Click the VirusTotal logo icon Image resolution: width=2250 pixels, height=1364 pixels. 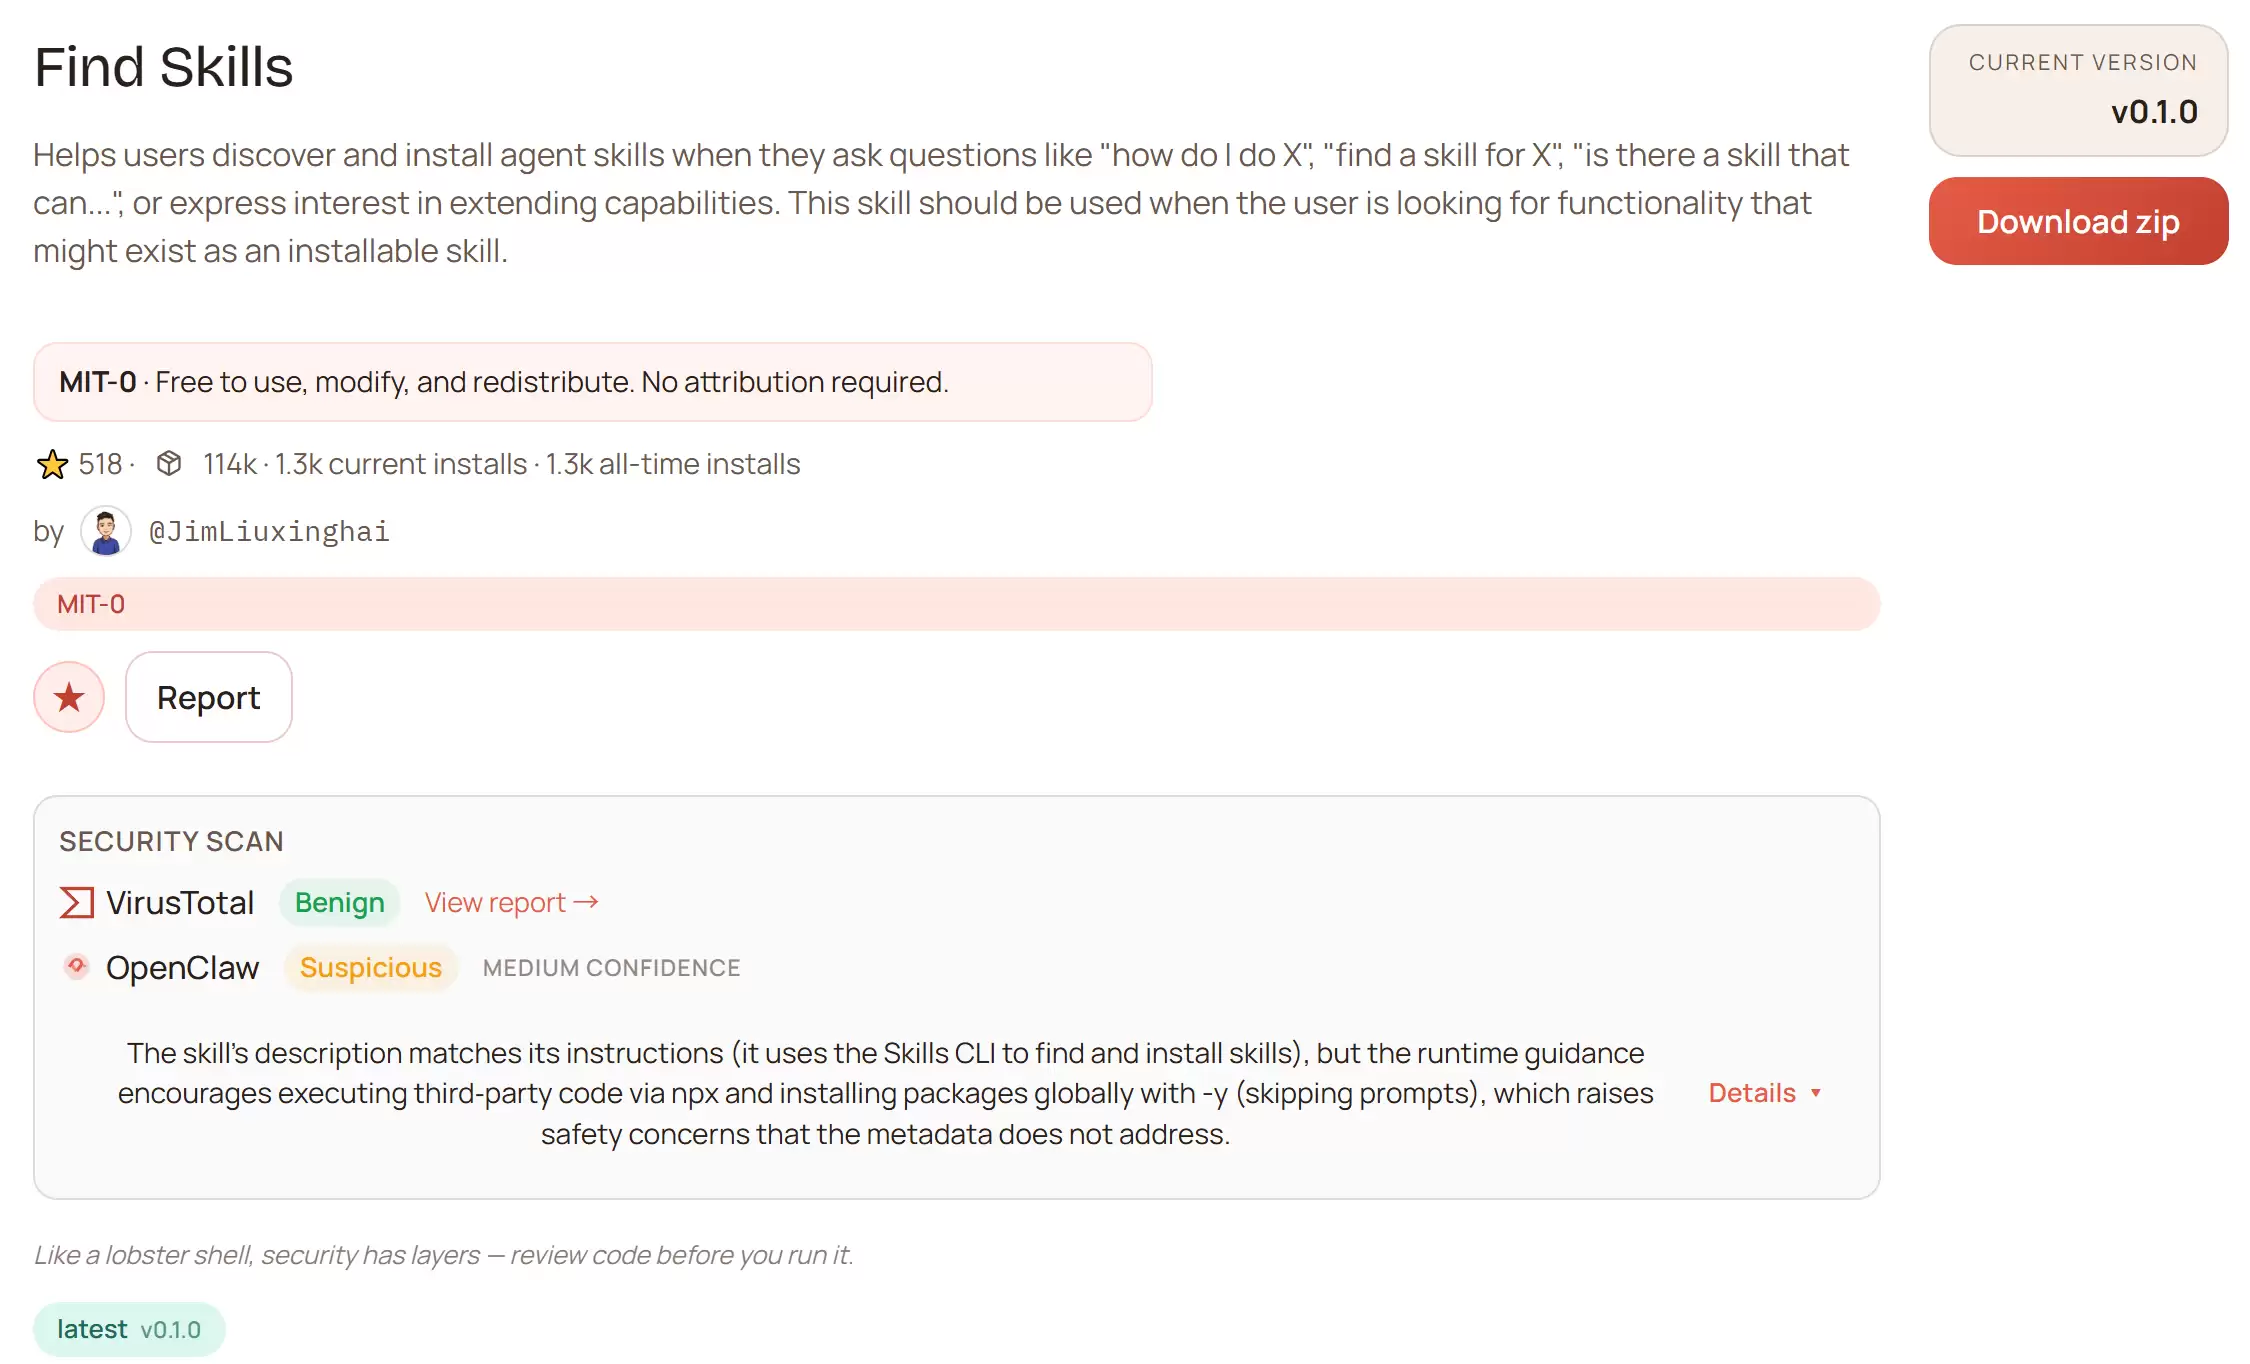point(77,902)
